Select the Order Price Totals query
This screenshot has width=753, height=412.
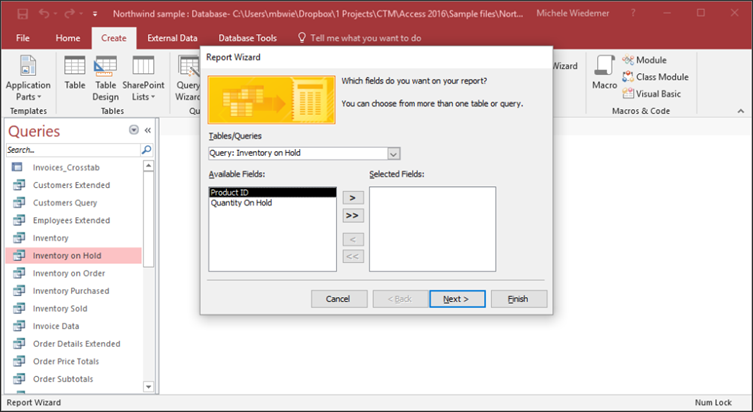pyautogui.click(x=74, y=361)
